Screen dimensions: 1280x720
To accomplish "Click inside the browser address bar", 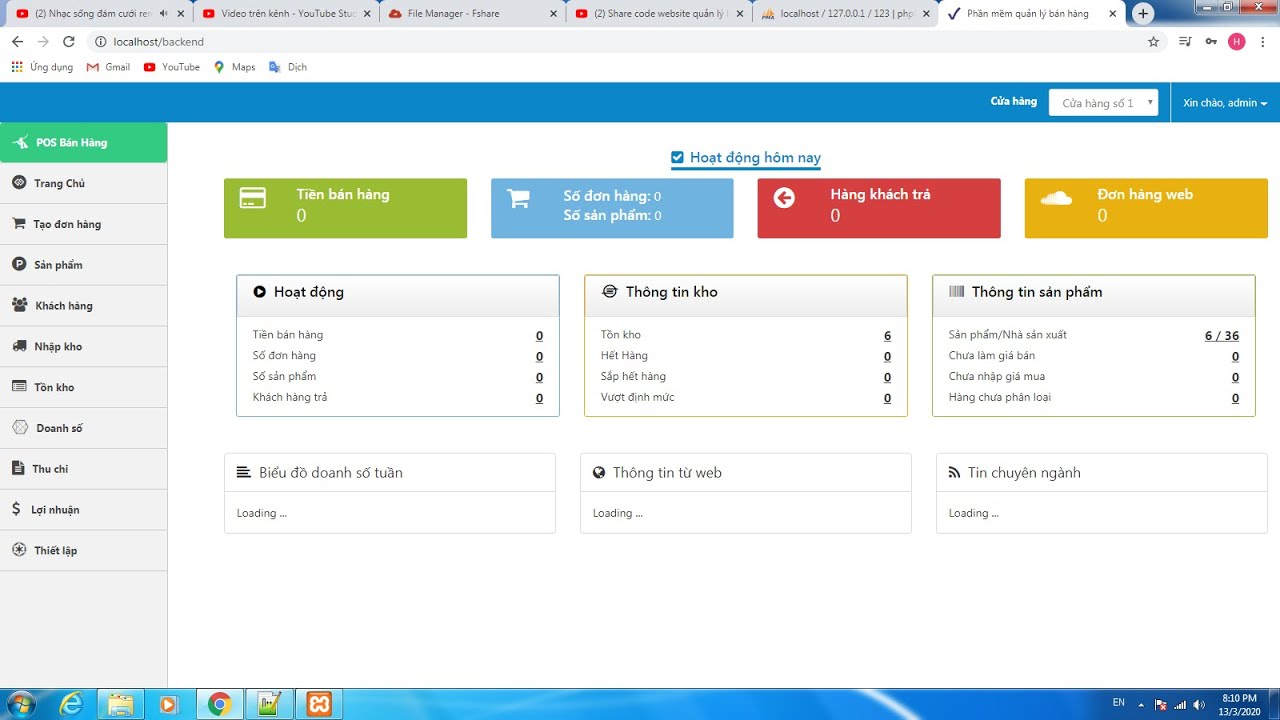I will click(400, 42).
